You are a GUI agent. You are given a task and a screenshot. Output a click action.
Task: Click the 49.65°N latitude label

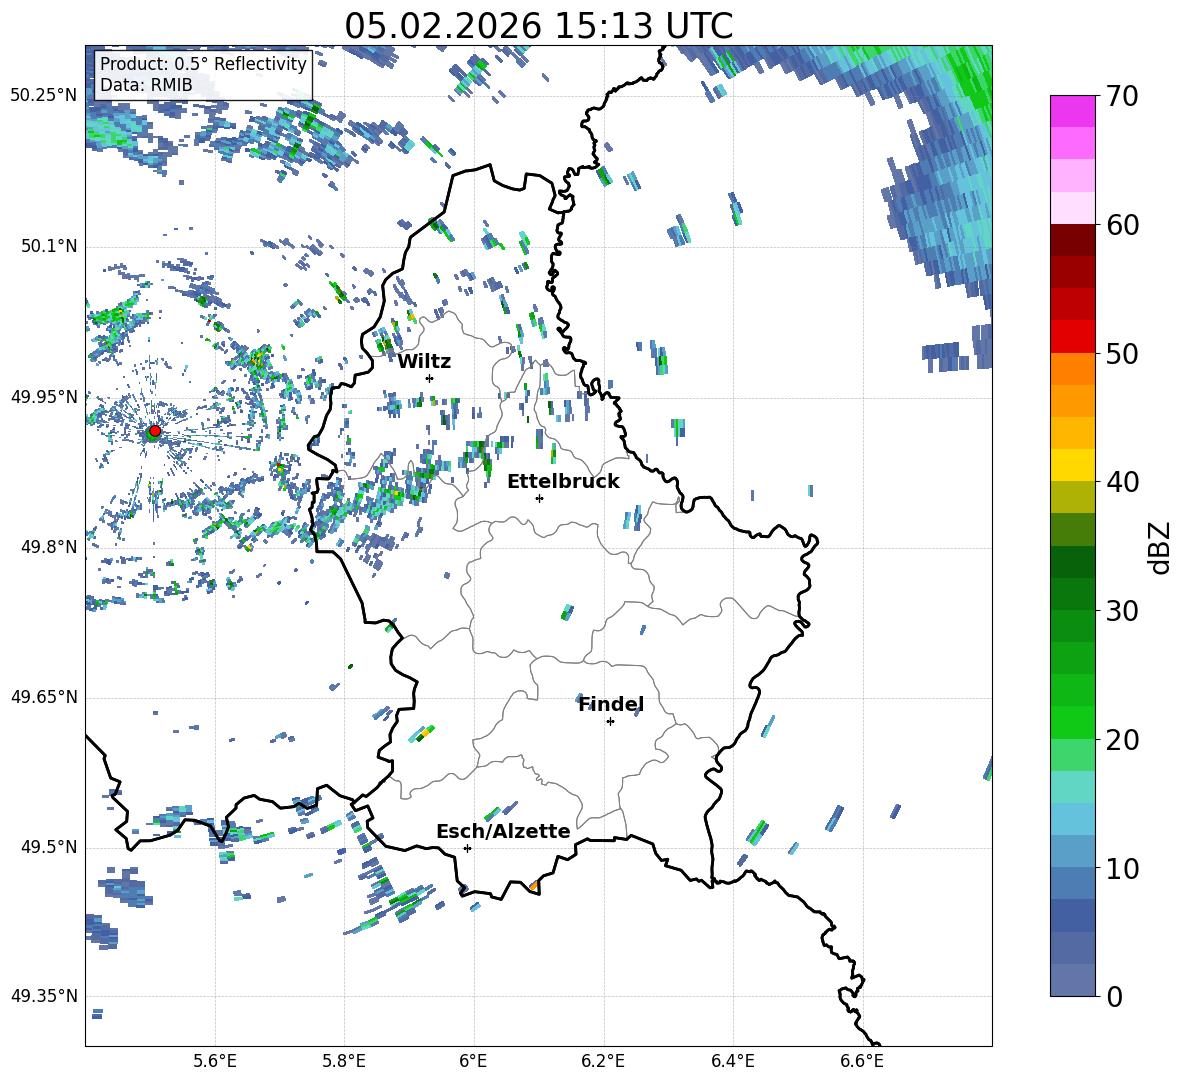[43, 696]
